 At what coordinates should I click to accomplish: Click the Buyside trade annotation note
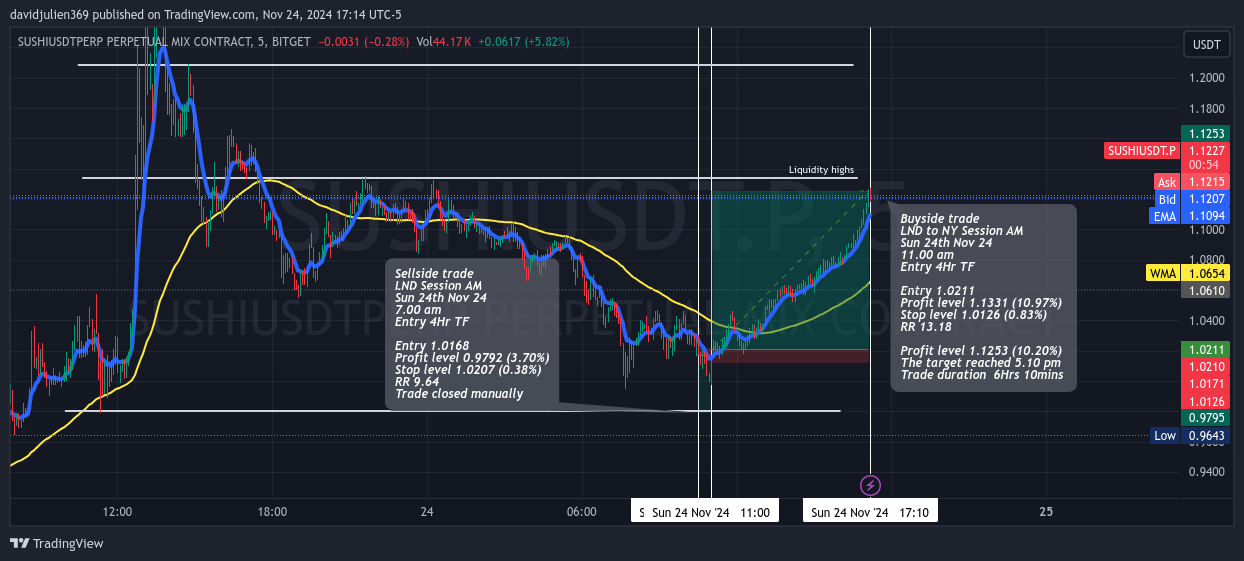click(x=983, y=297)
